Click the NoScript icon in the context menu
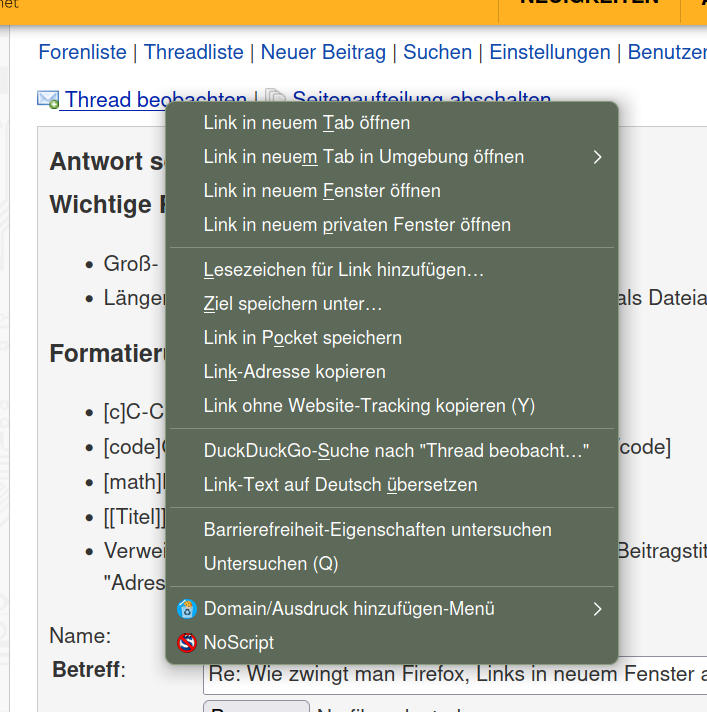 187,643
